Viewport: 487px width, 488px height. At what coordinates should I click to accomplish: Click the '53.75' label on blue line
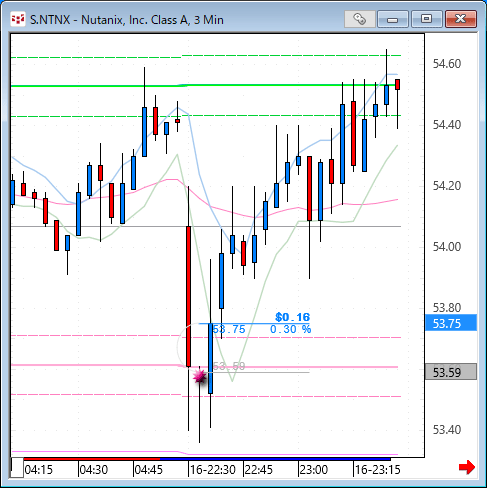[229, 329]
